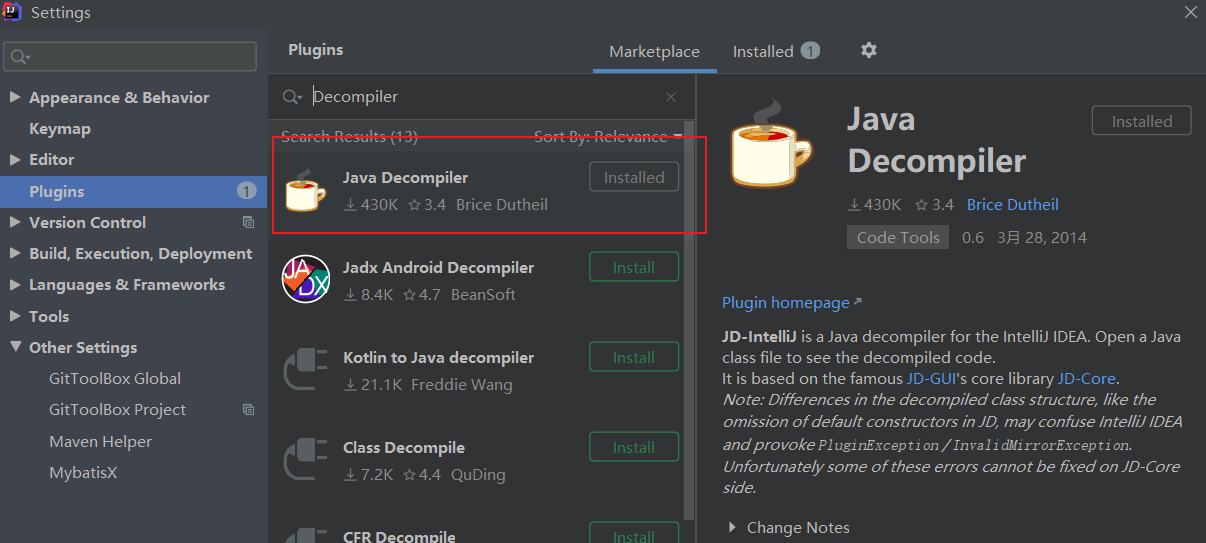Switch to the Marketplace tab
This screenshot has width=1206, height=543.
coord(654,52)
